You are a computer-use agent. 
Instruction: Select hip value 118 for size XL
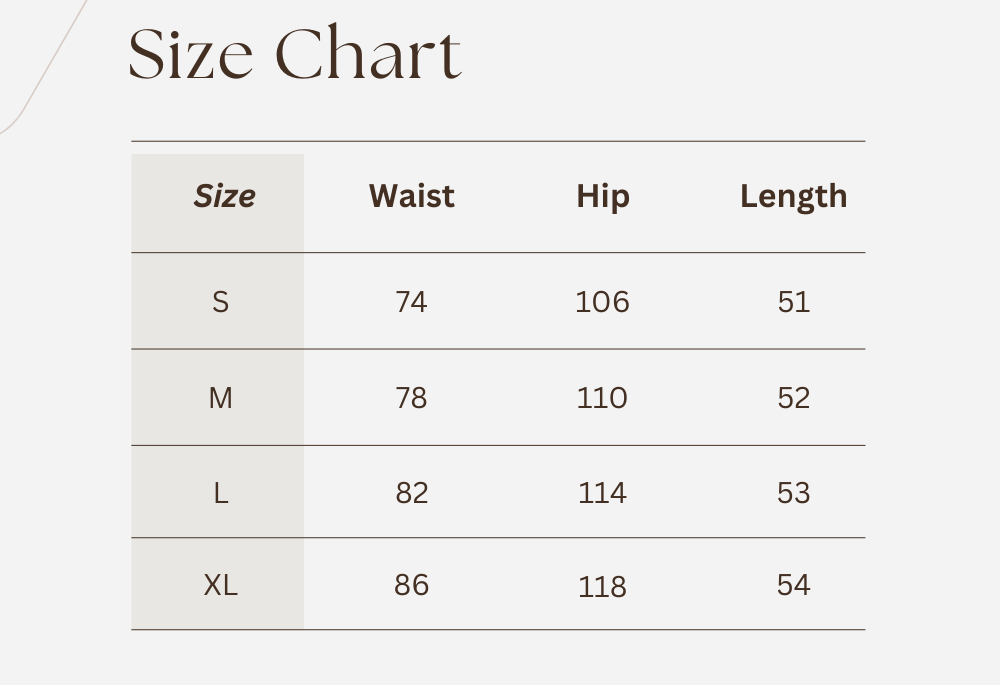(x=603, y=587)
